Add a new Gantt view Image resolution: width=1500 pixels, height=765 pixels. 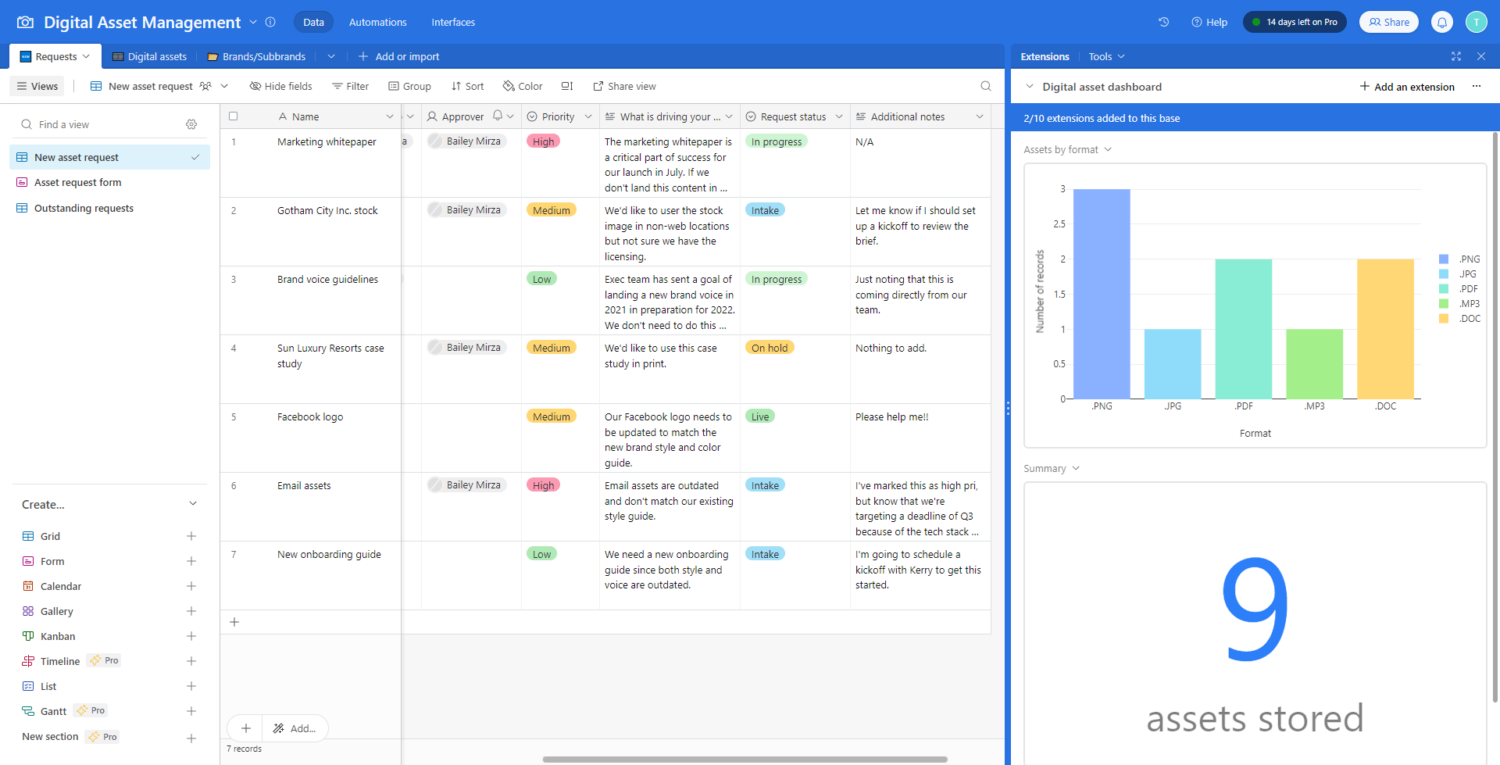191,711
